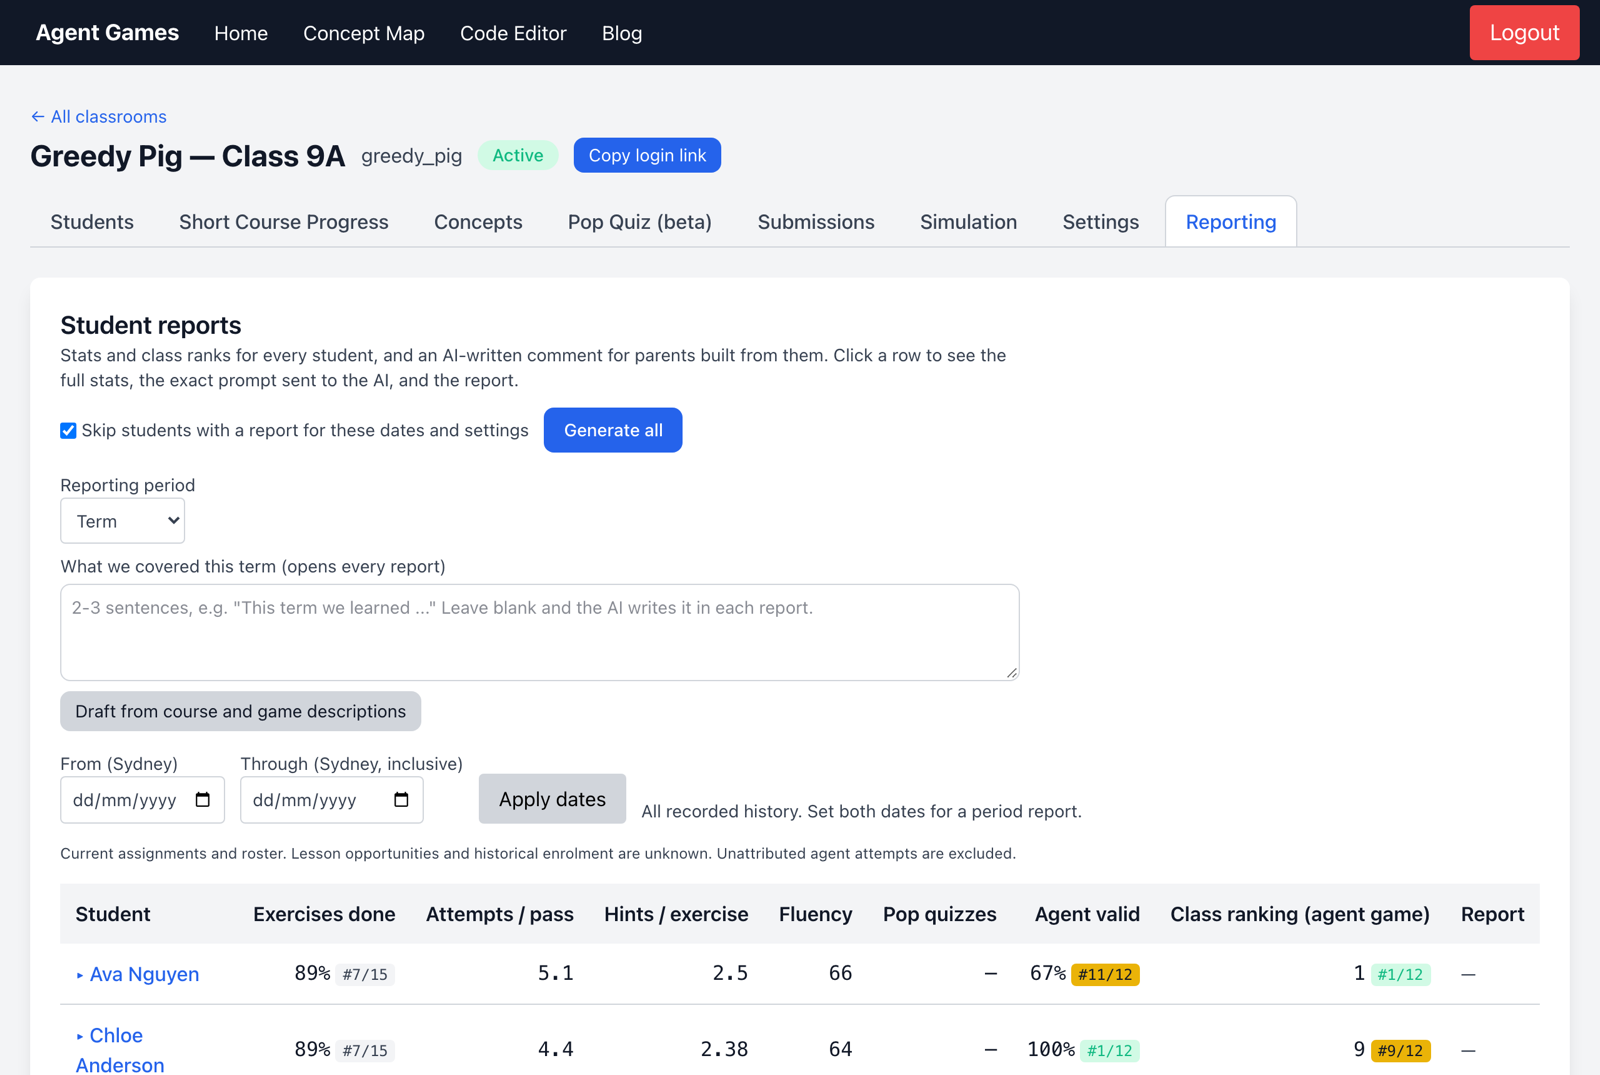Click the Student reports heading
This screenshot has height=1075, width=1600.
(x=151, y=325)
